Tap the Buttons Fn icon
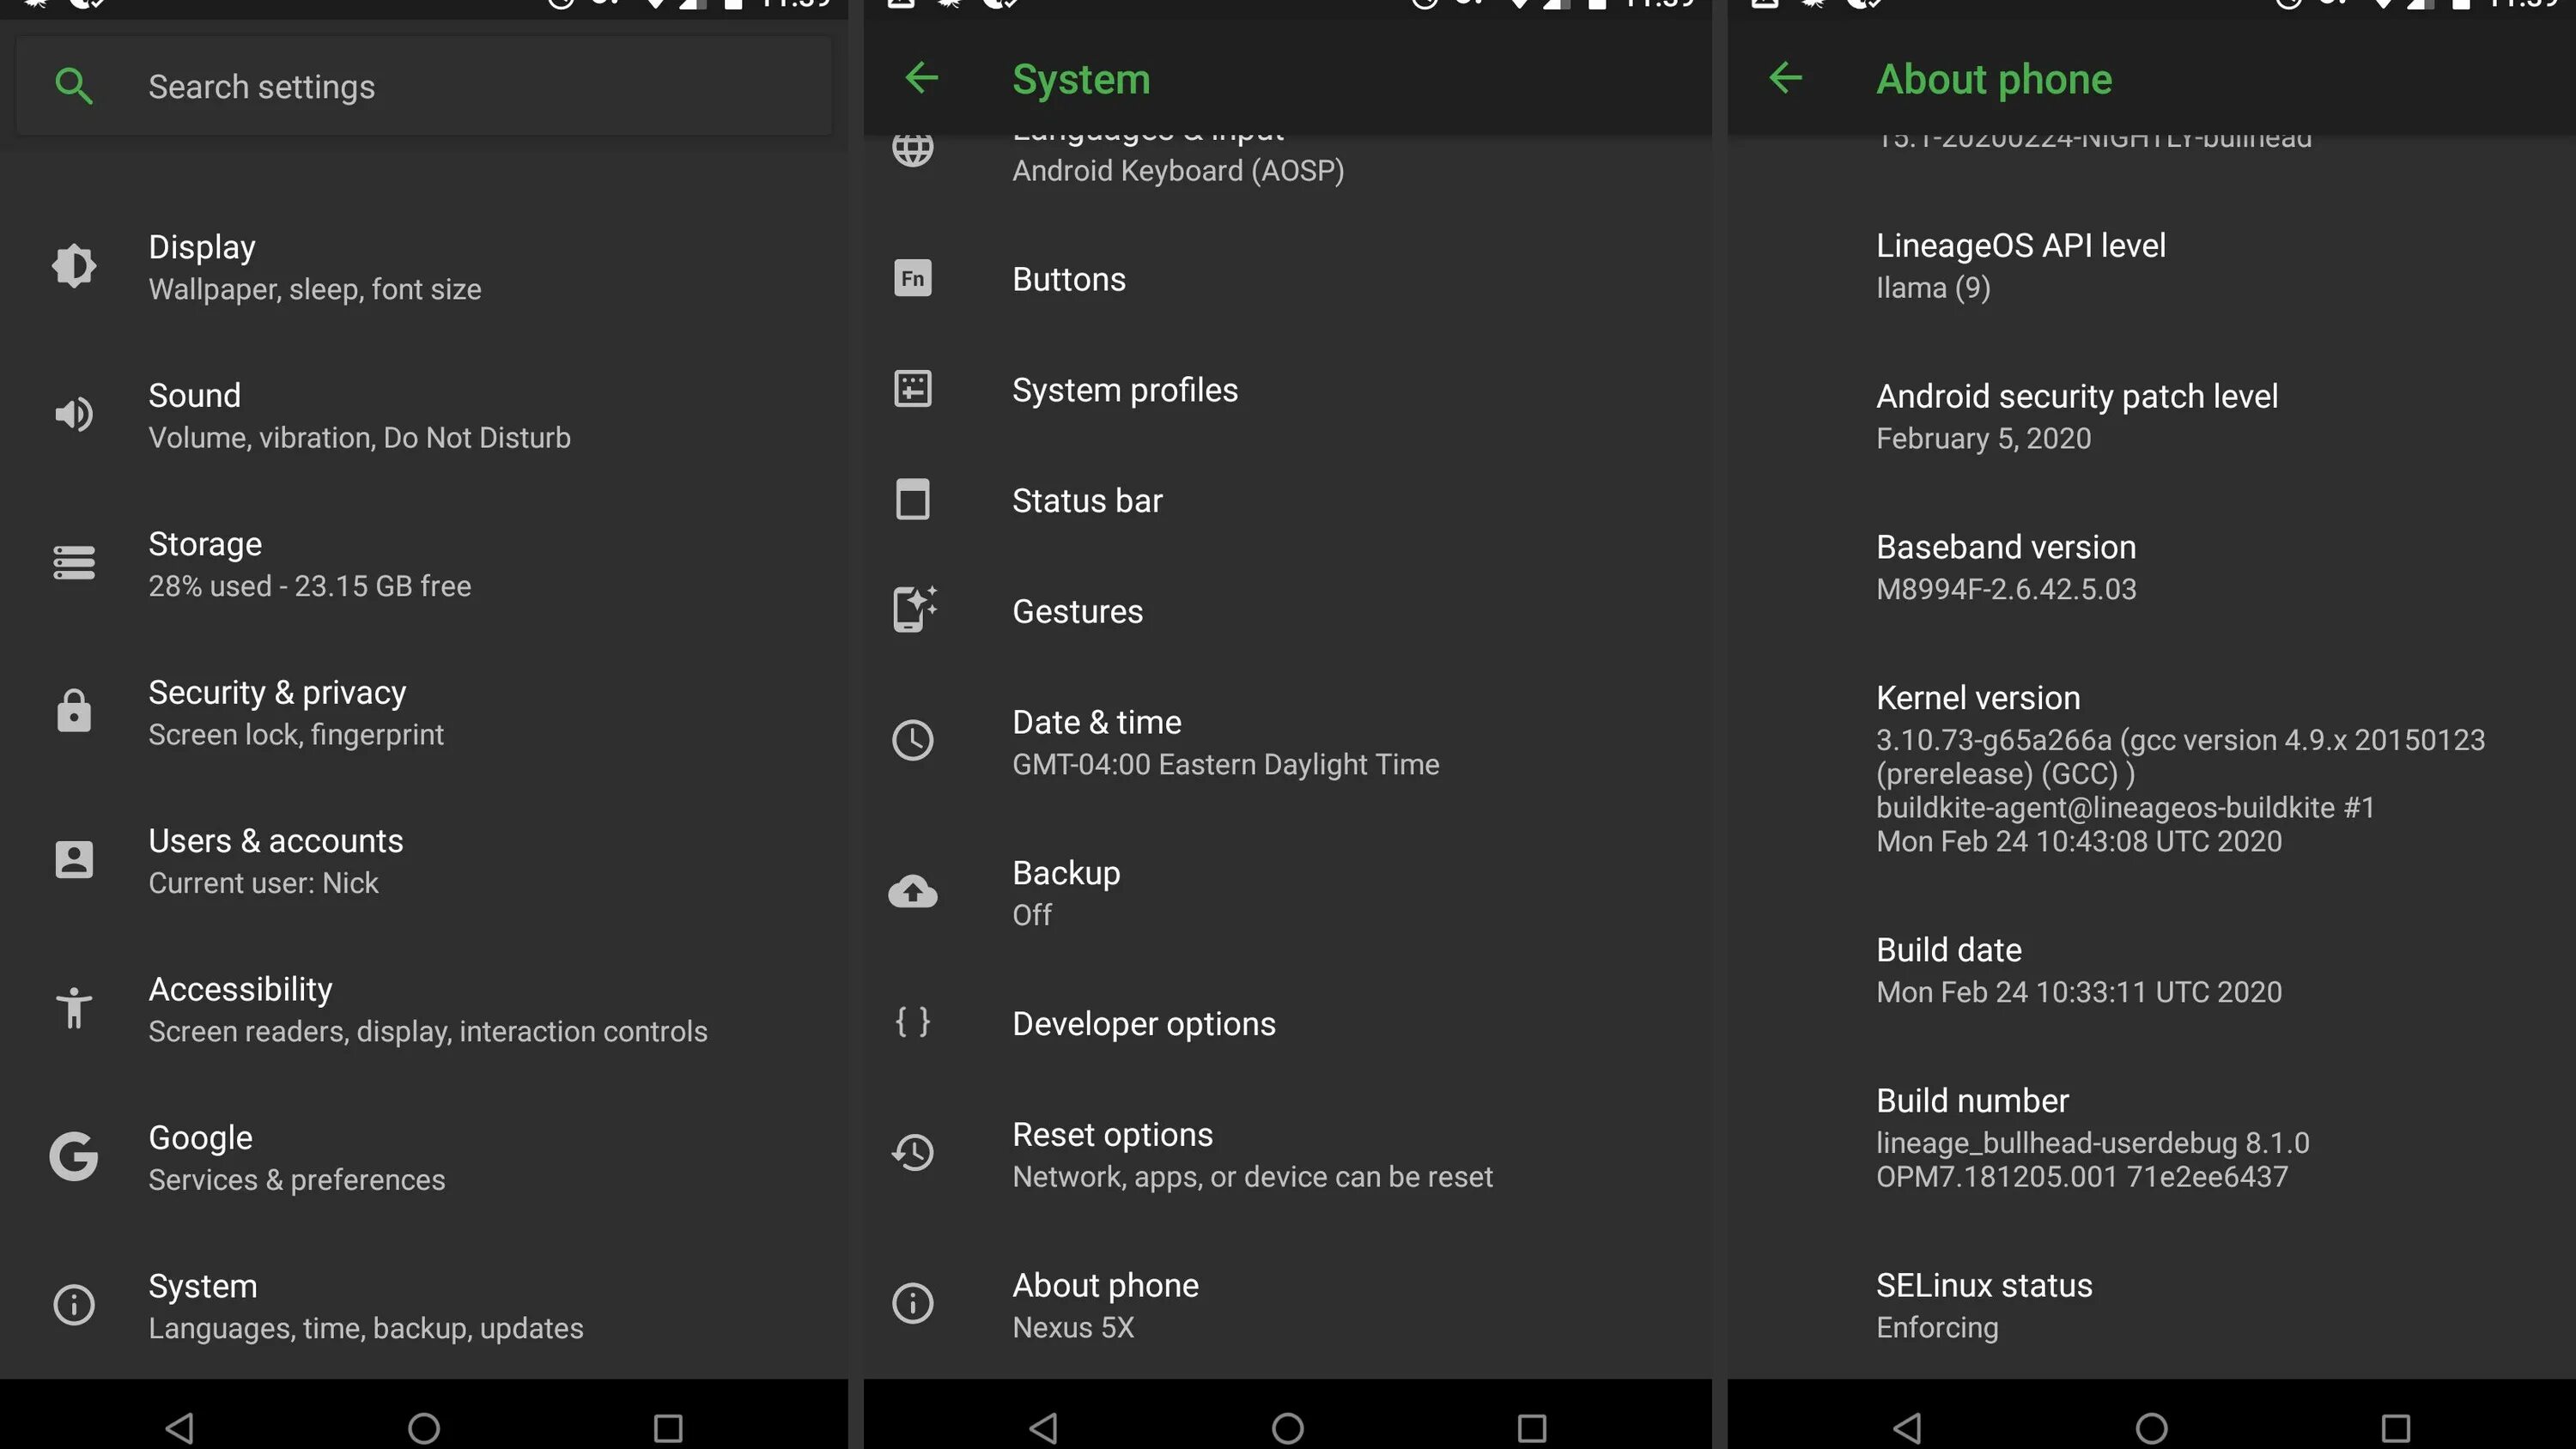Viewport: 2576px width, 1449px height. coord(913,278)
